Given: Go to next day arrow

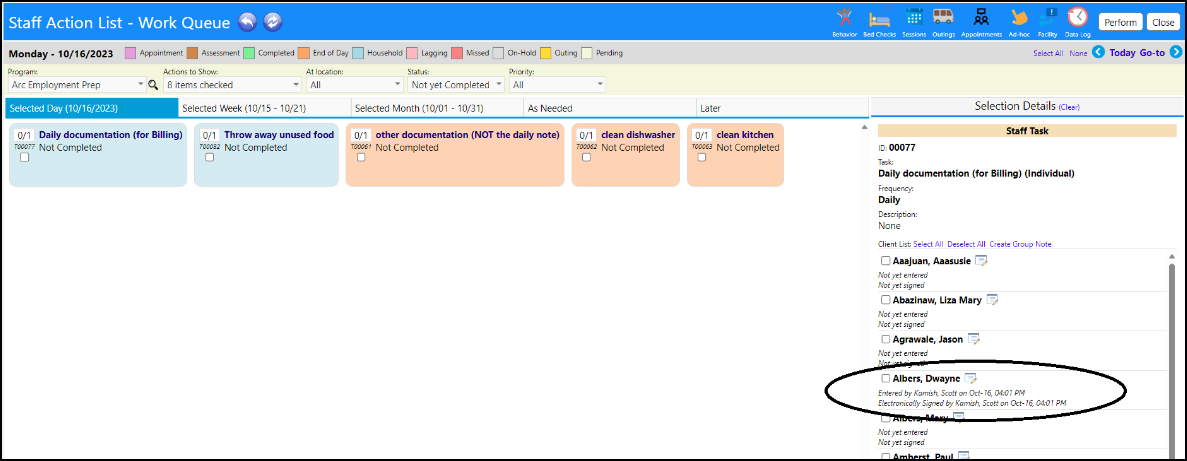Looking at the screenshot, I should point(1176,52).
